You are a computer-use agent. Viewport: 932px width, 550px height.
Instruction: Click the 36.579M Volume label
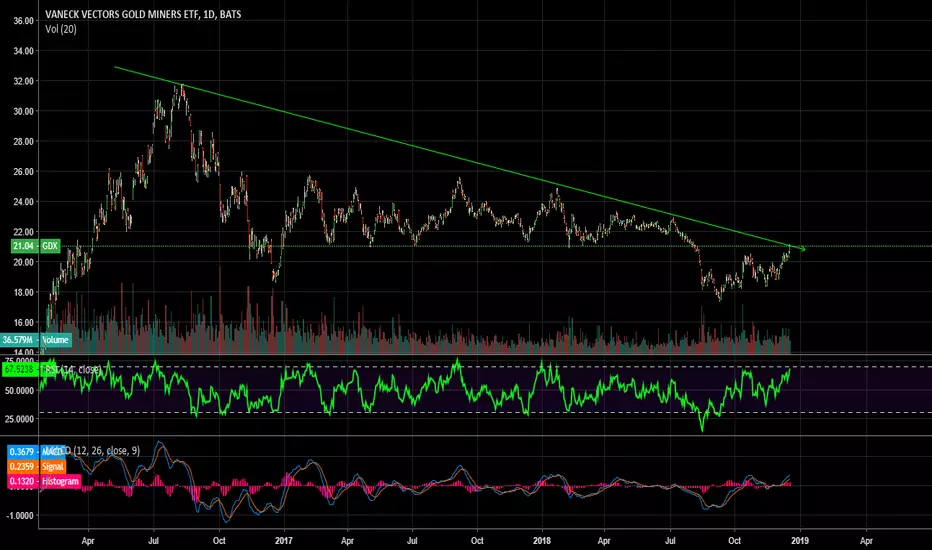click(36, 340)
